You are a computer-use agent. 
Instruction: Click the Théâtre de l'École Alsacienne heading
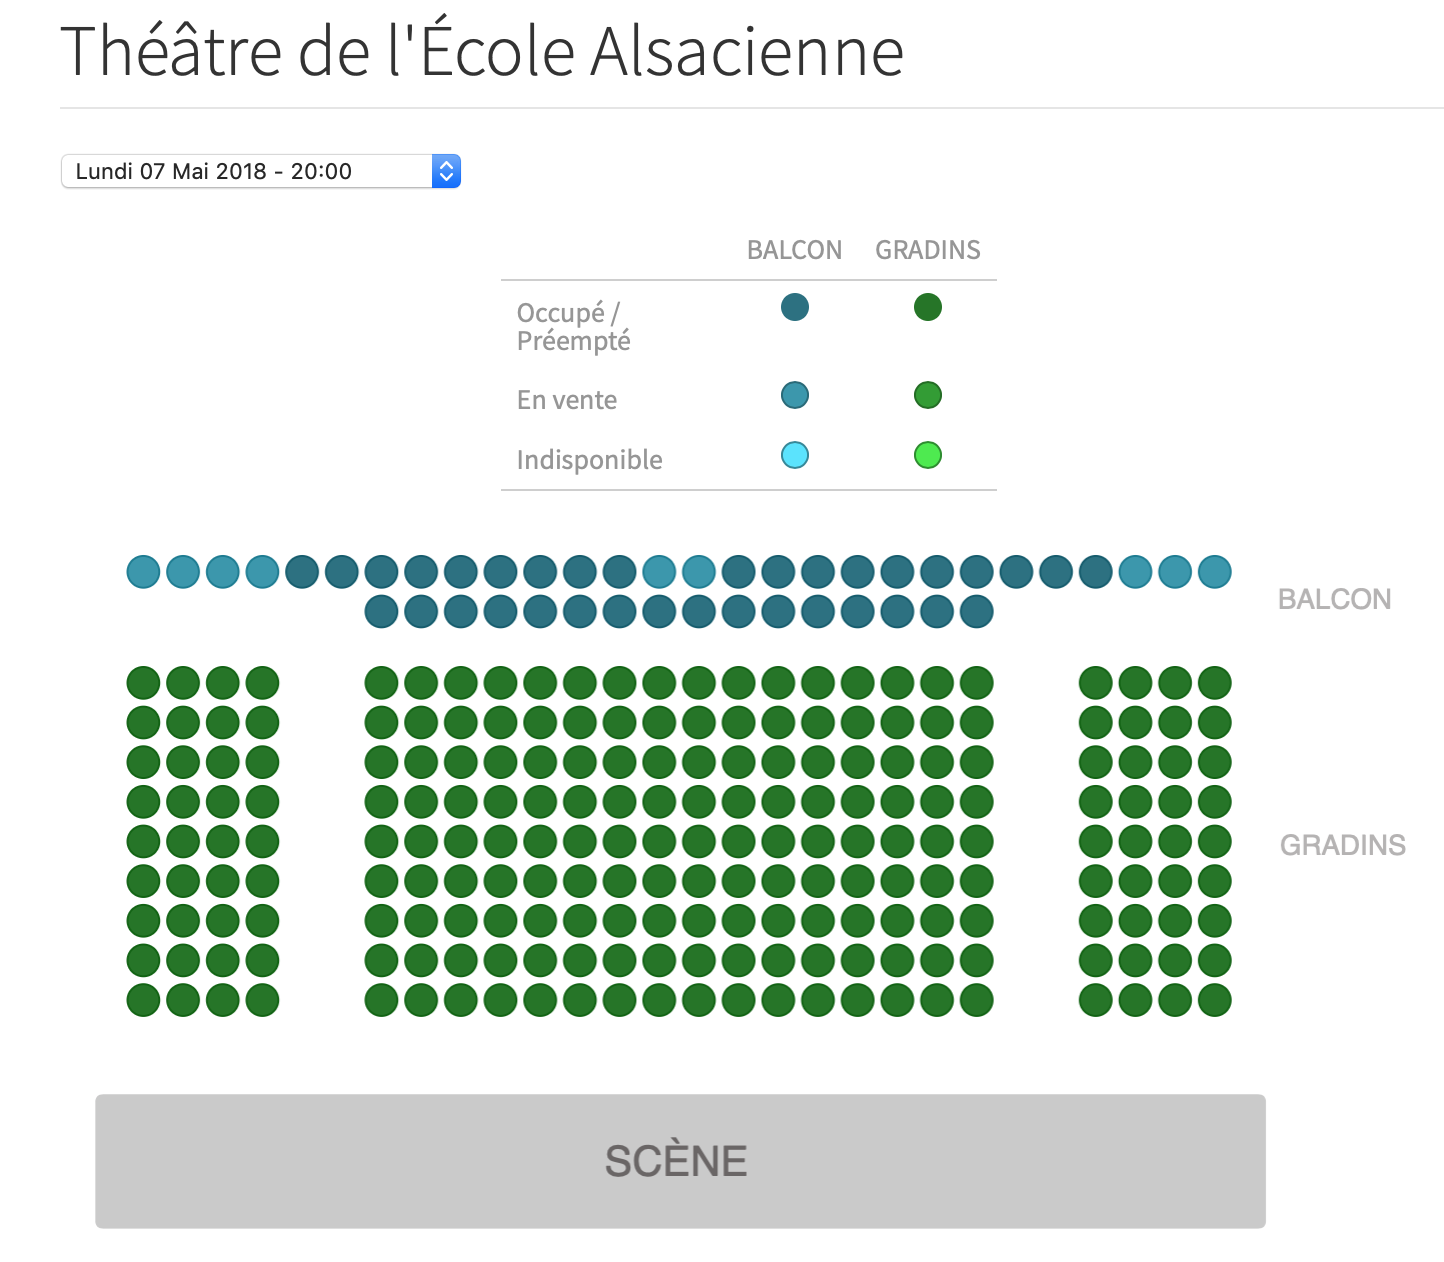click(482, 51)
